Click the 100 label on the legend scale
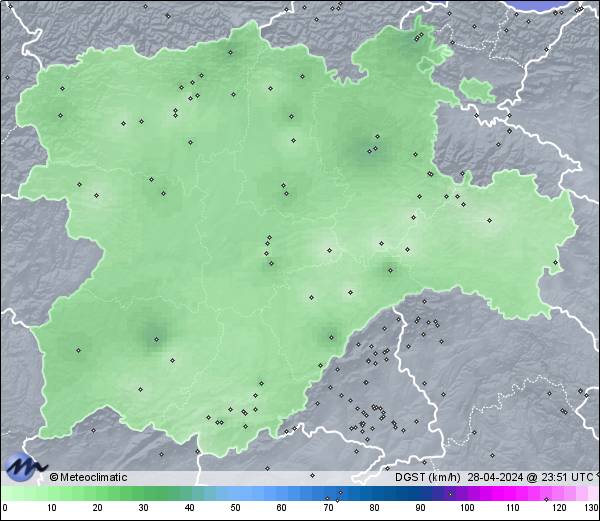Viewport: 600px width, 521px height. tap(467, 508)
